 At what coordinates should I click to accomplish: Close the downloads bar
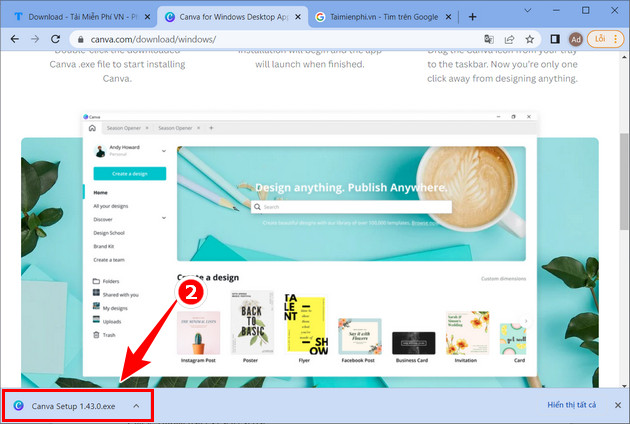[618, 405]
